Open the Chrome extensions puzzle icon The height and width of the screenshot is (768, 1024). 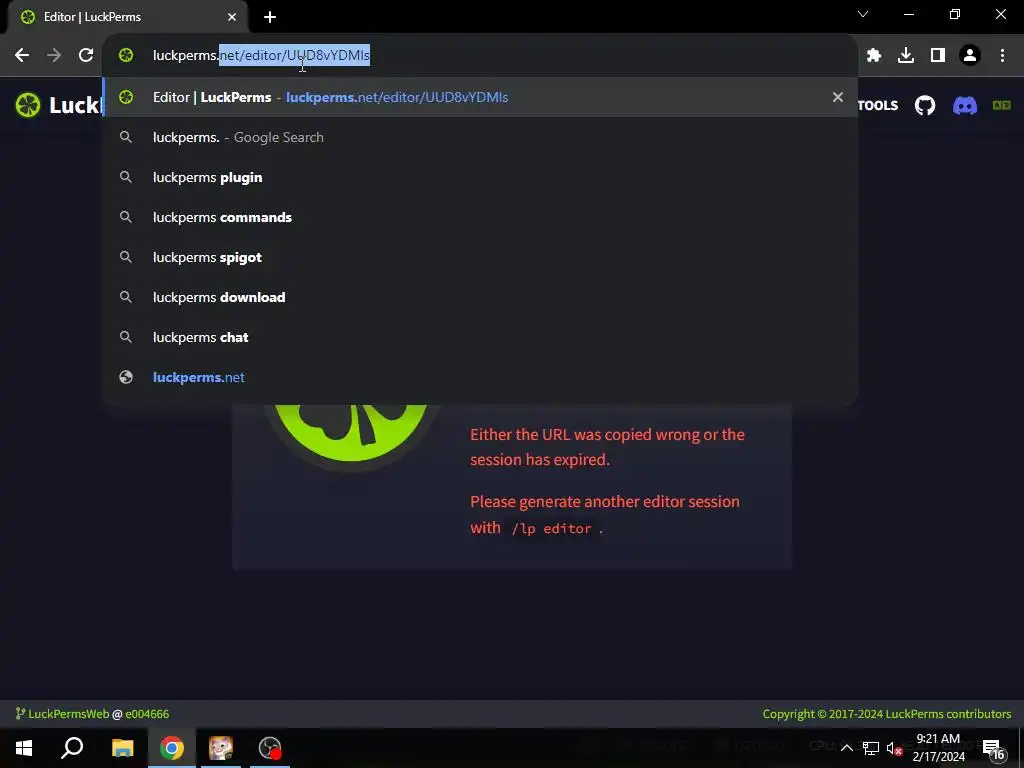tap(874, 56)
